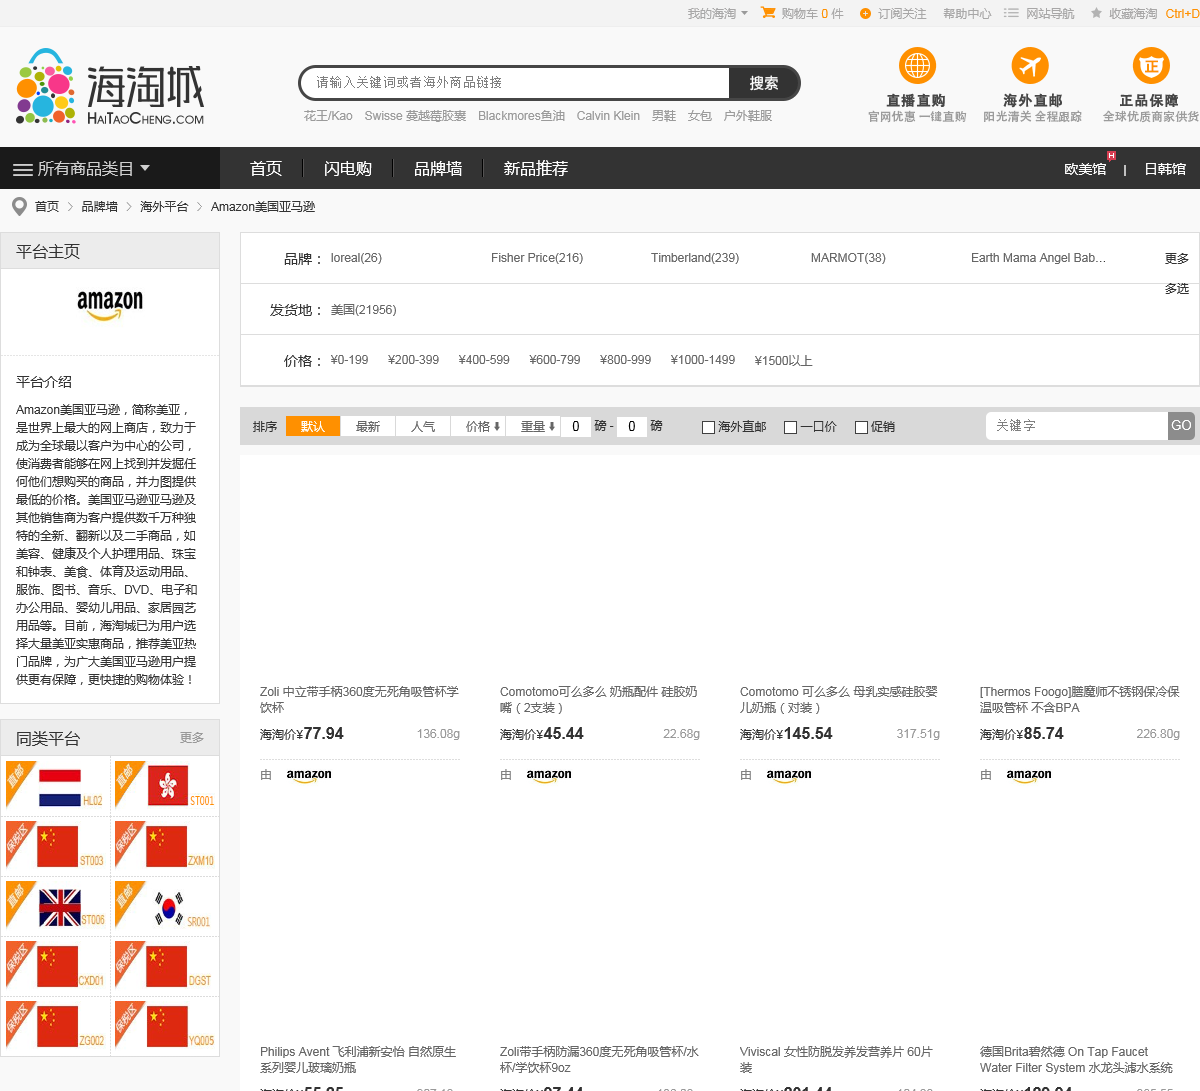Switch to the 日韩馆 section

[1165, 169]
